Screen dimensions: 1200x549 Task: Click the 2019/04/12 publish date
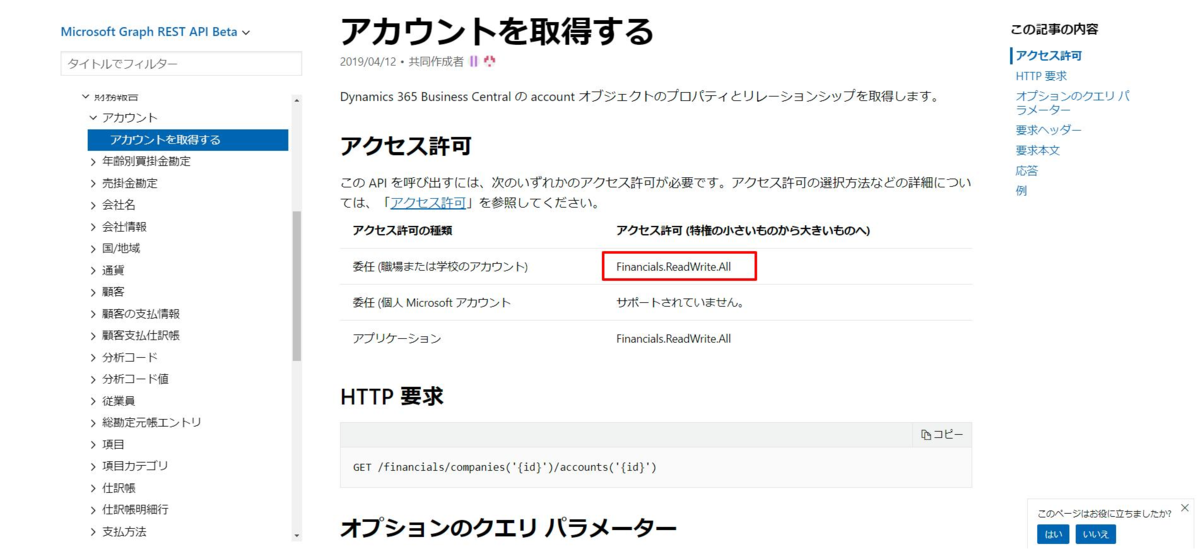(x=367, y=62)
